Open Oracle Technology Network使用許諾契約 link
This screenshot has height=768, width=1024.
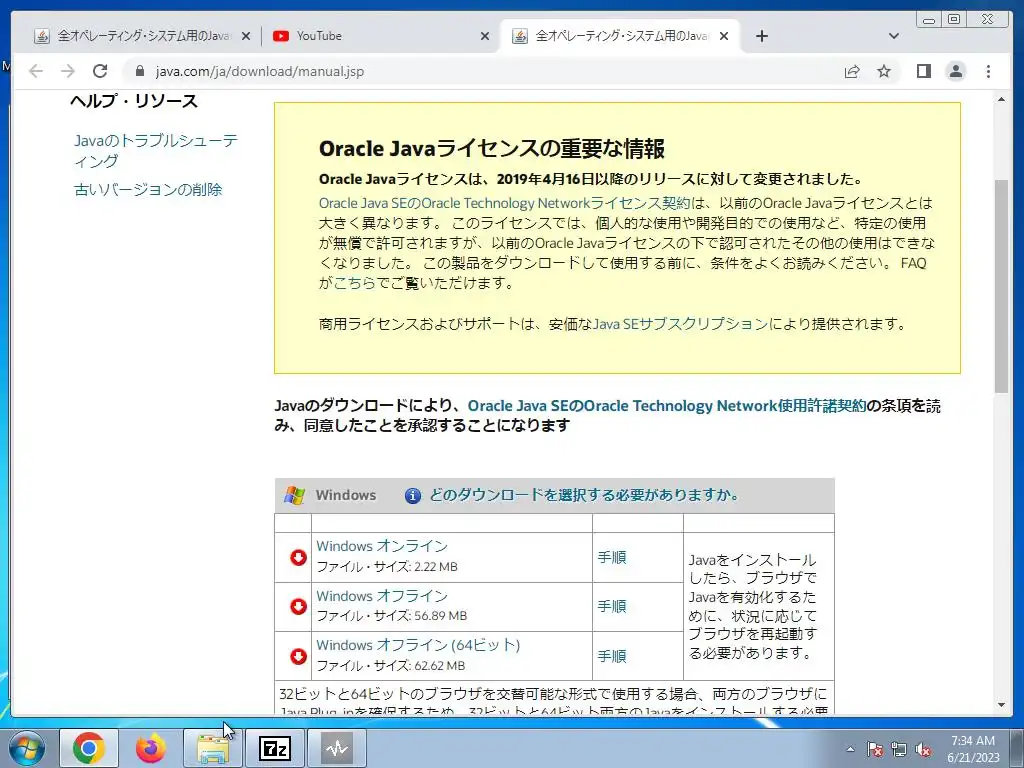click(x=667, y=406)
